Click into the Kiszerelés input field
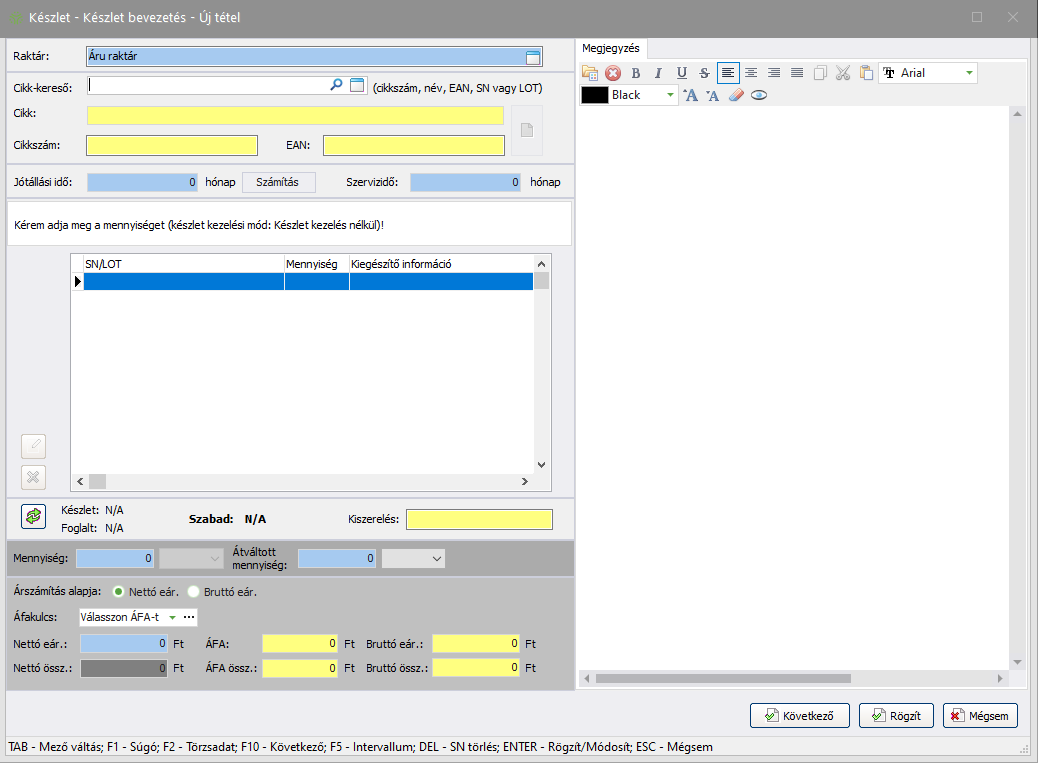This screenshot has height=764, width=1038. 478,520
